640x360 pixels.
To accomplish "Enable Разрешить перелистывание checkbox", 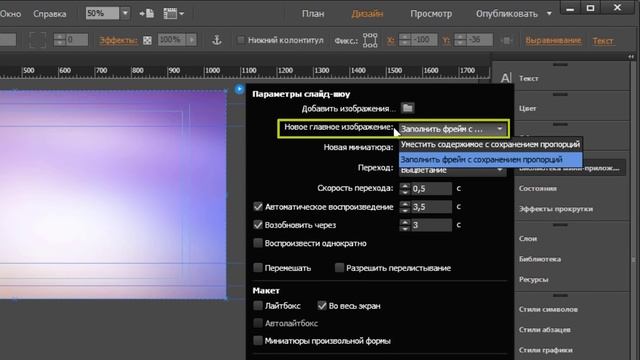I will click(339, 268).
